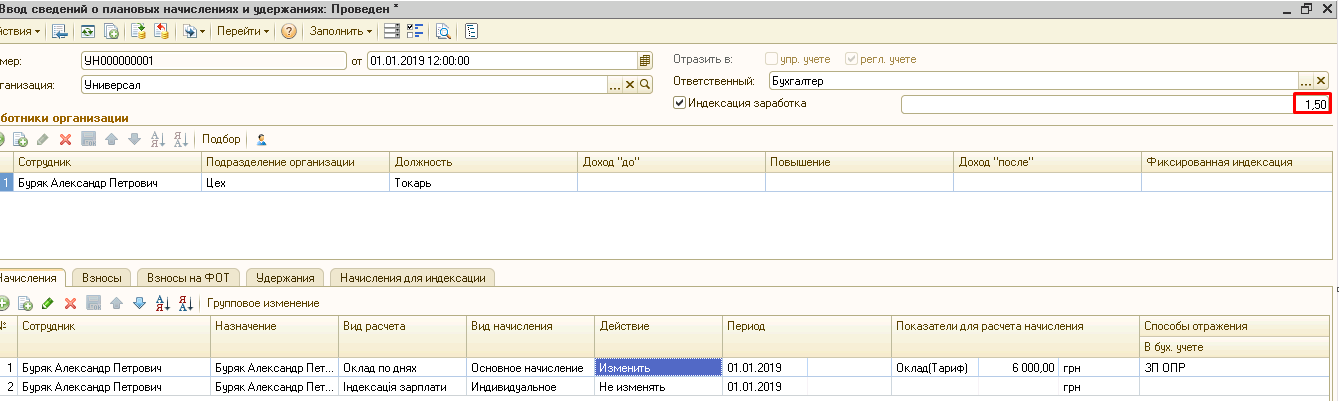Click the person icon next to Подбор
Image resolution: width=1339 pixels, height=401 pixels.
pyautogui.click(x=262, y=139)
